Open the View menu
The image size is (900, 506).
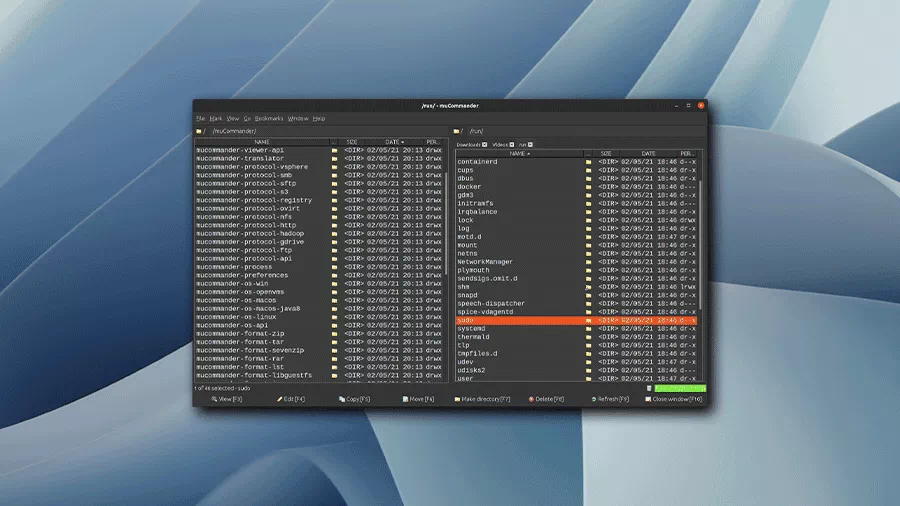pyautogui.click(x=232, y=119)
